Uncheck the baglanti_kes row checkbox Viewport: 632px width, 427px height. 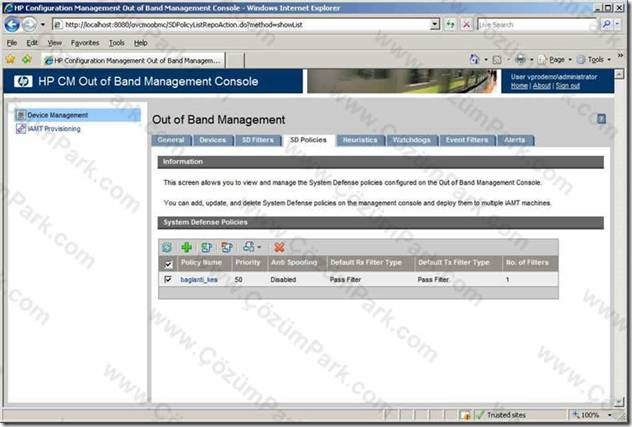(168, 279)
